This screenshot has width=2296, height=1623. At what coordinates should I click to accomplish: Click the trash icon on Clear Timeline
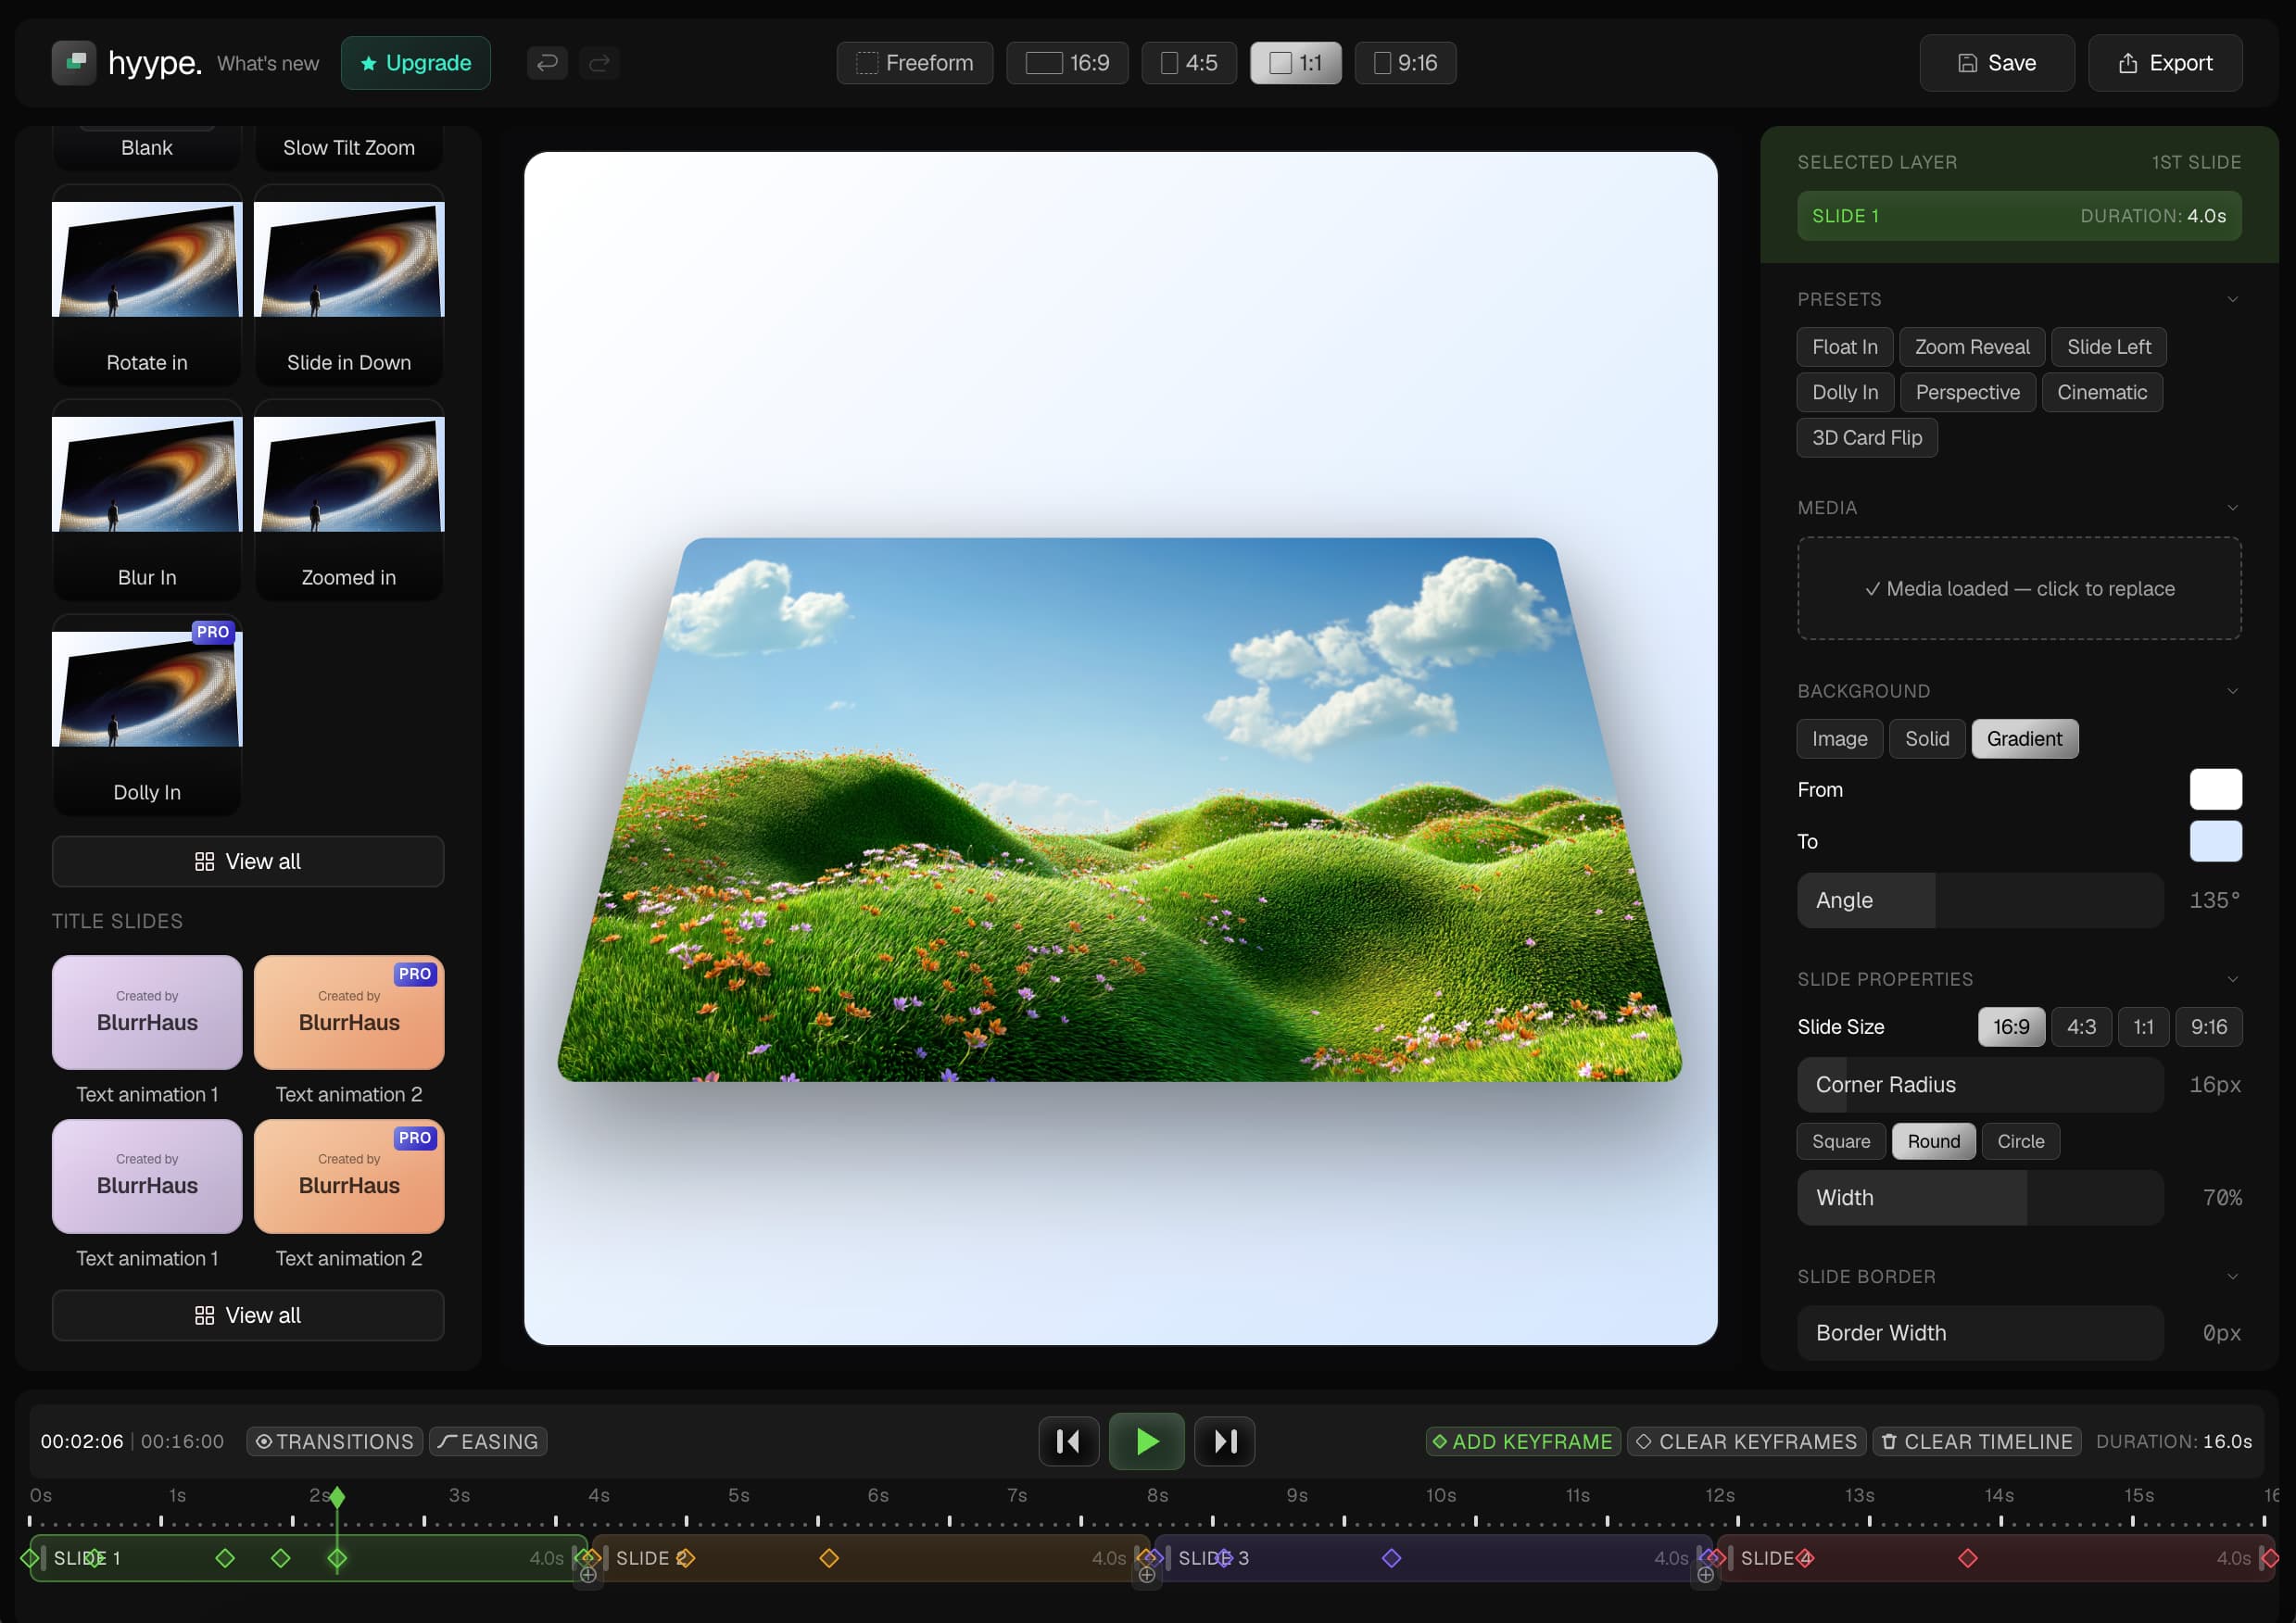(1889, 1441)
